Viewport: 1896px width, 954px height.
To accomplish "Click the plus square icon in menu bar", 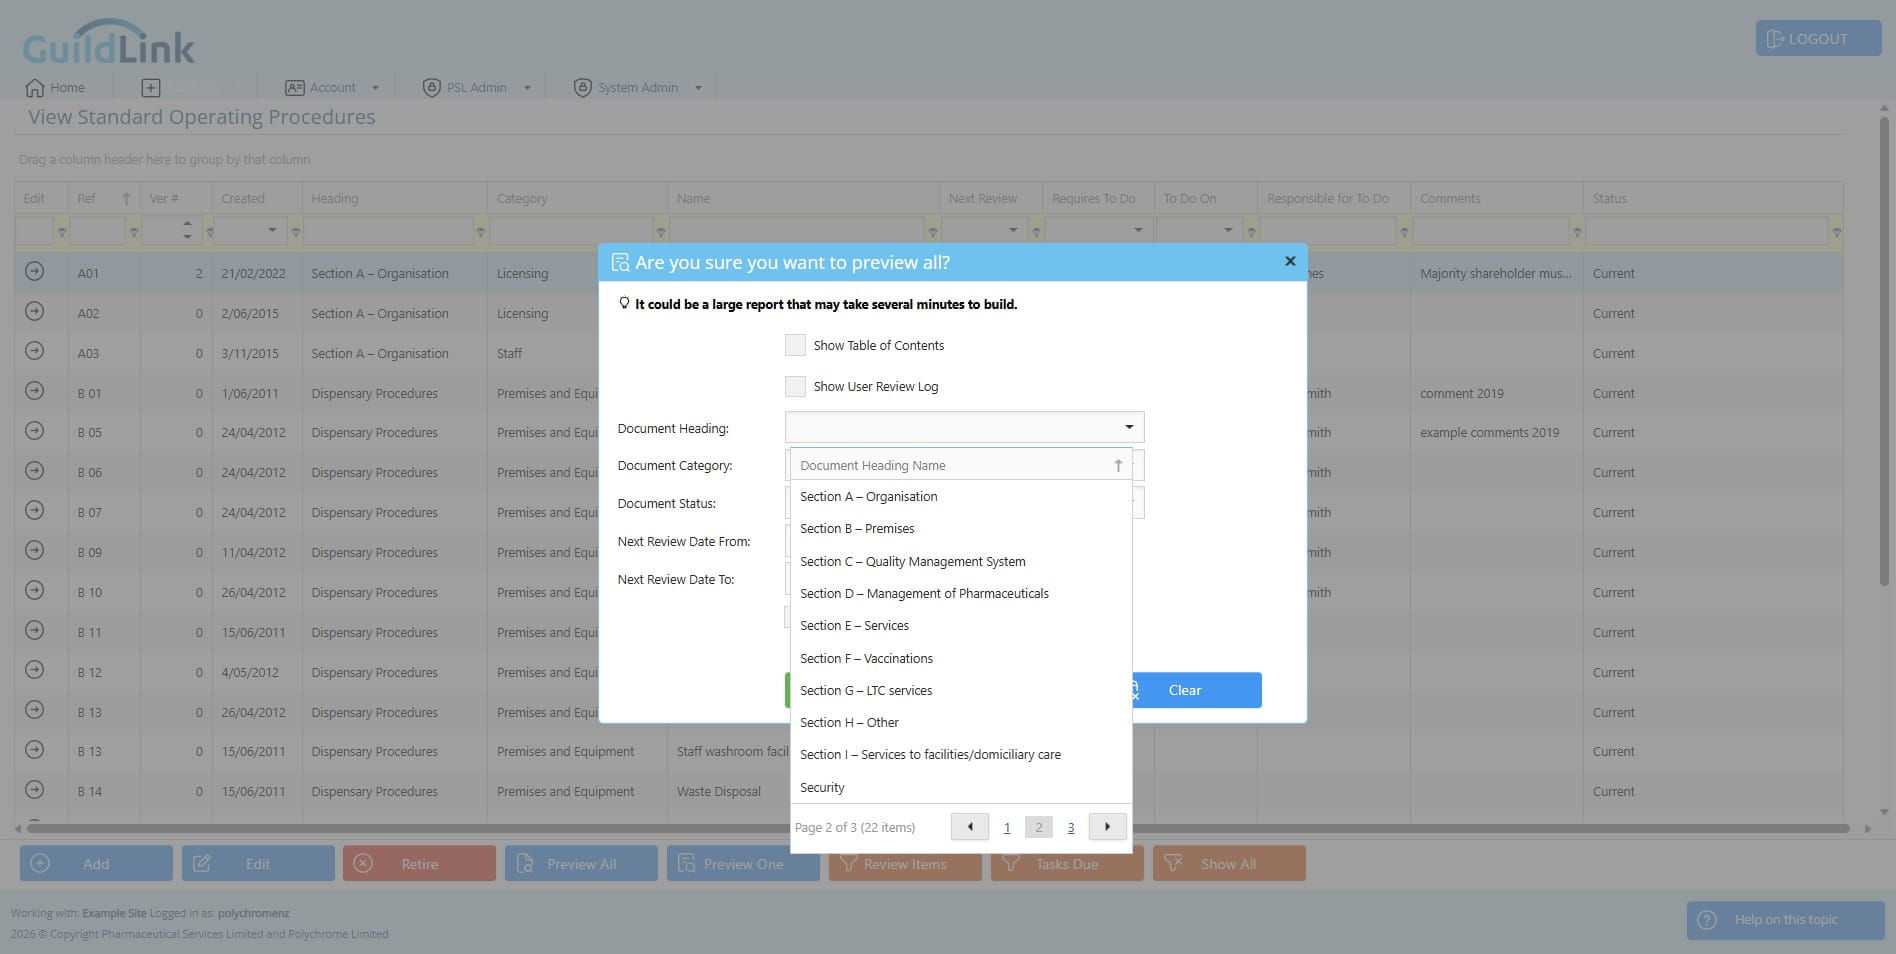I will 151,88.
